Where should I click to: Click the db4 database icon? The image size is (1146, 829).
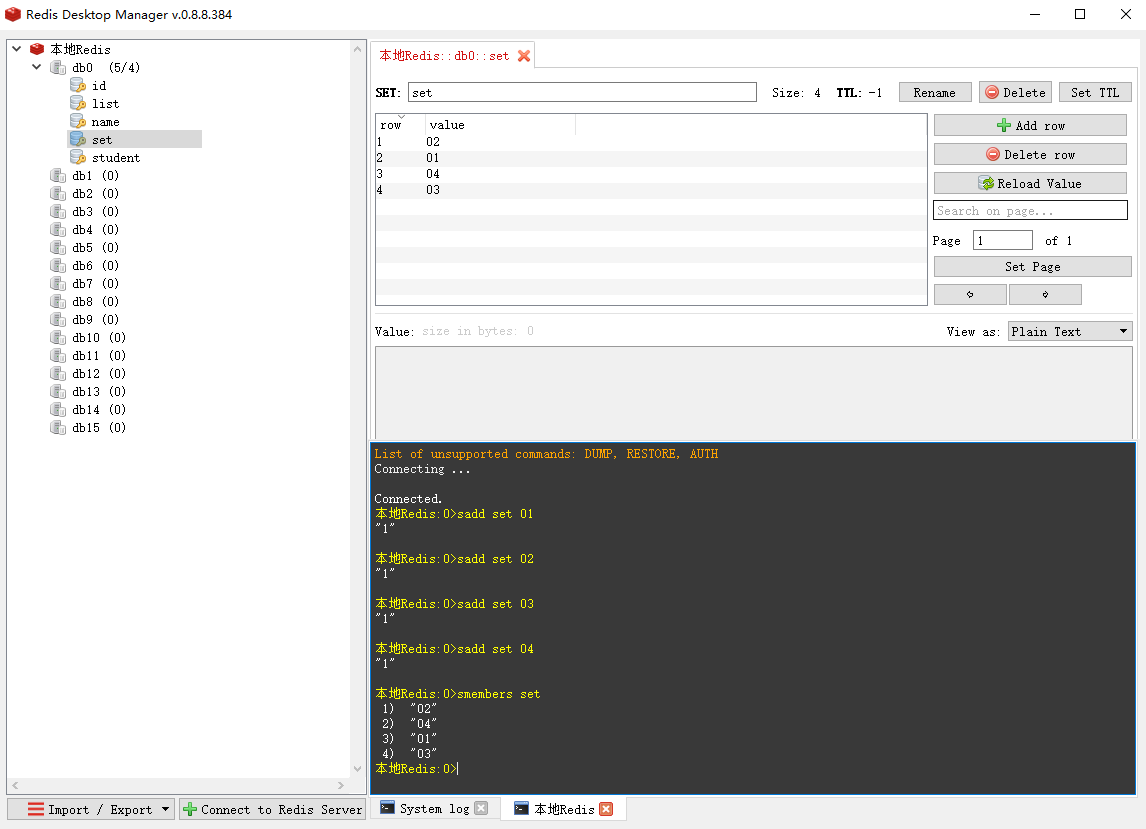tap(58, 230)
